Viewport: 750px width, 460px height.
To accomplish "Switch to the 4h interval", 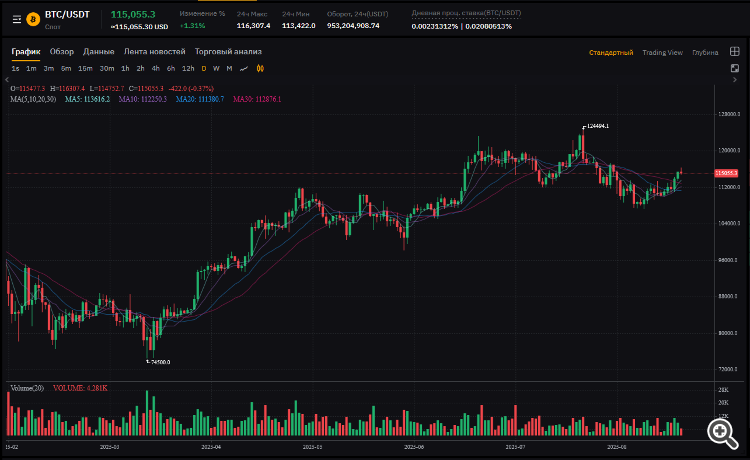I will tap(155, 69).
